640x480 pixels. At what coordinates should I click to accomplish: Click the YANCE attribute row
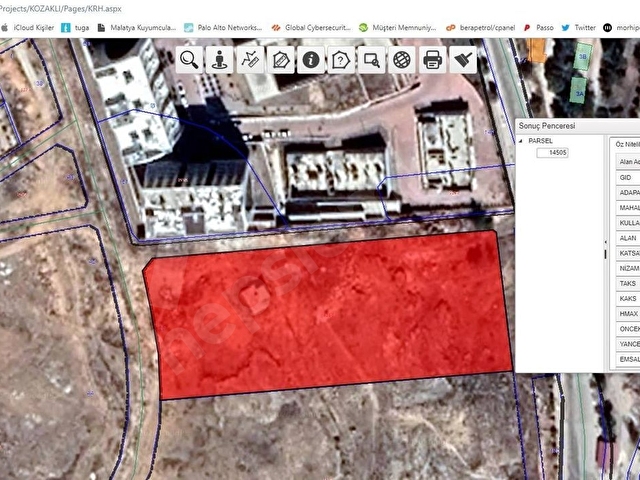[628, 344]
